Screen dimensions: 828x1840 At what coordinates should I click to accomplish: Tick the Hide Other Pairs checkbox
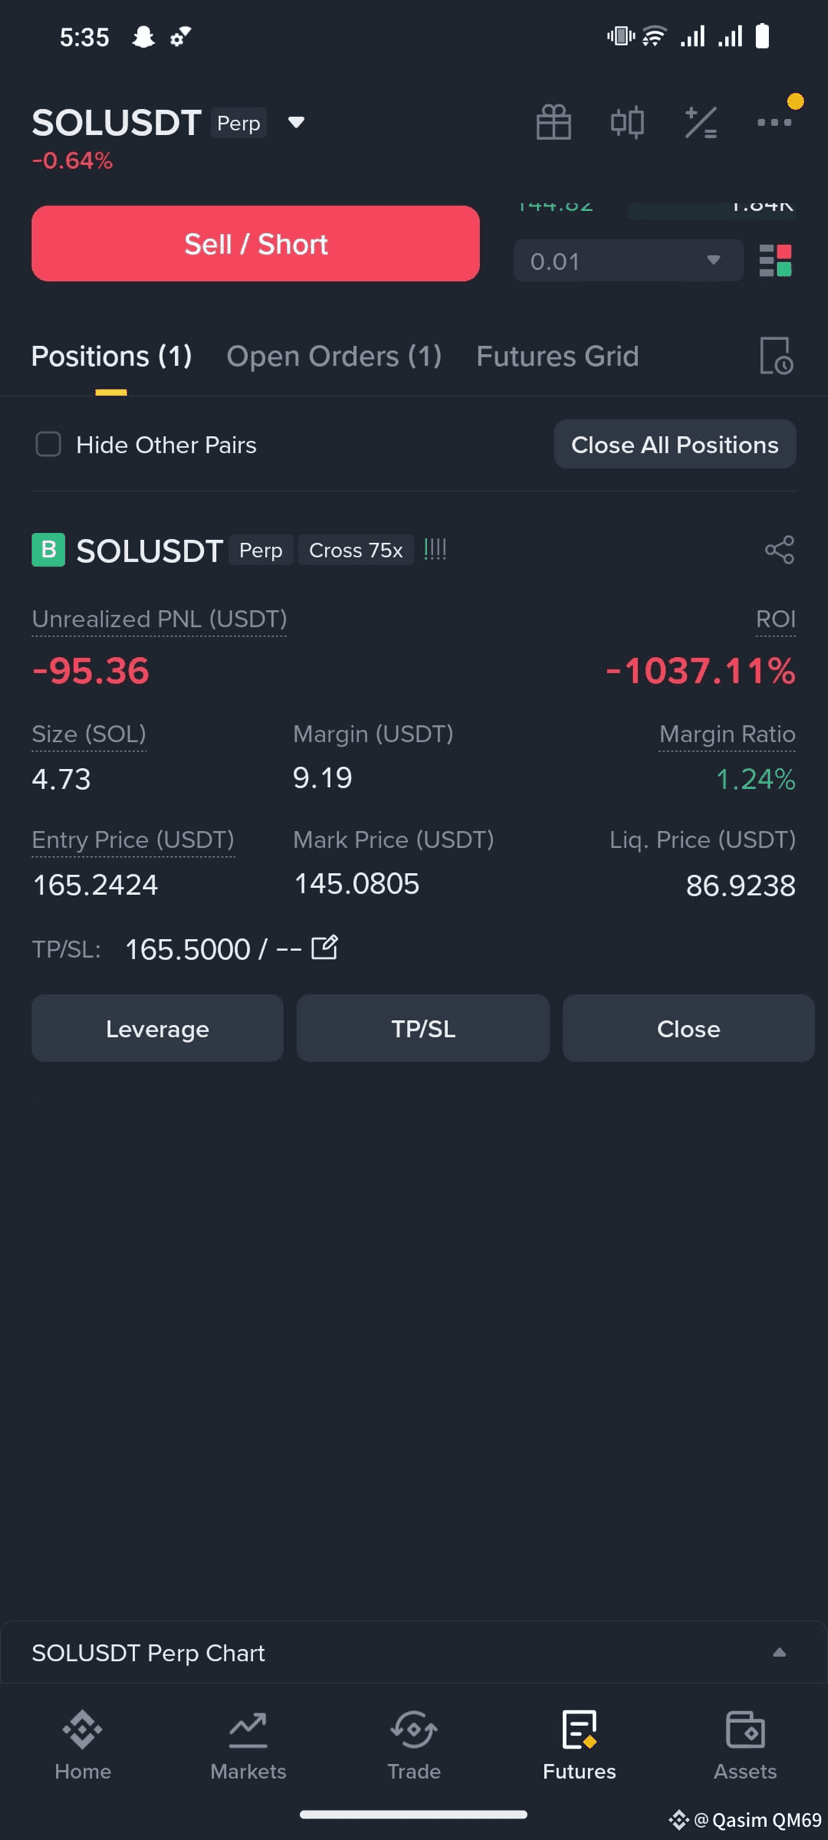pyautogui.click(x=48, y=444)
